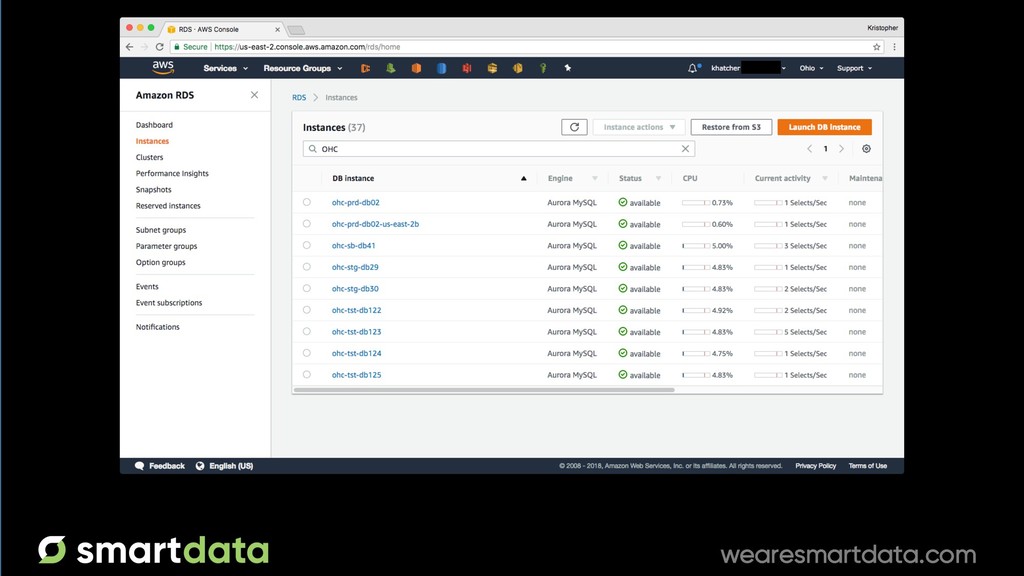Open the green service shortcut icon

coord(391,68)
